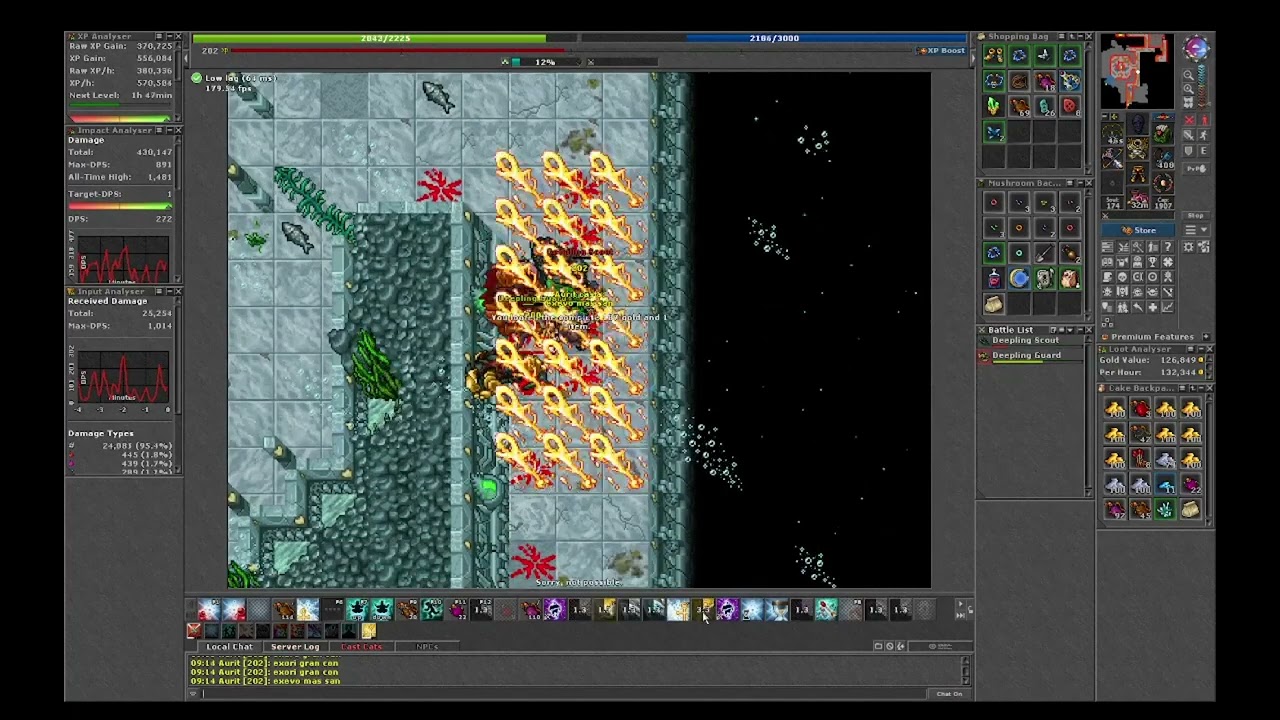Click the chat message input field
Viewport: 1280px width, 720px height.
tap(565, 693)
